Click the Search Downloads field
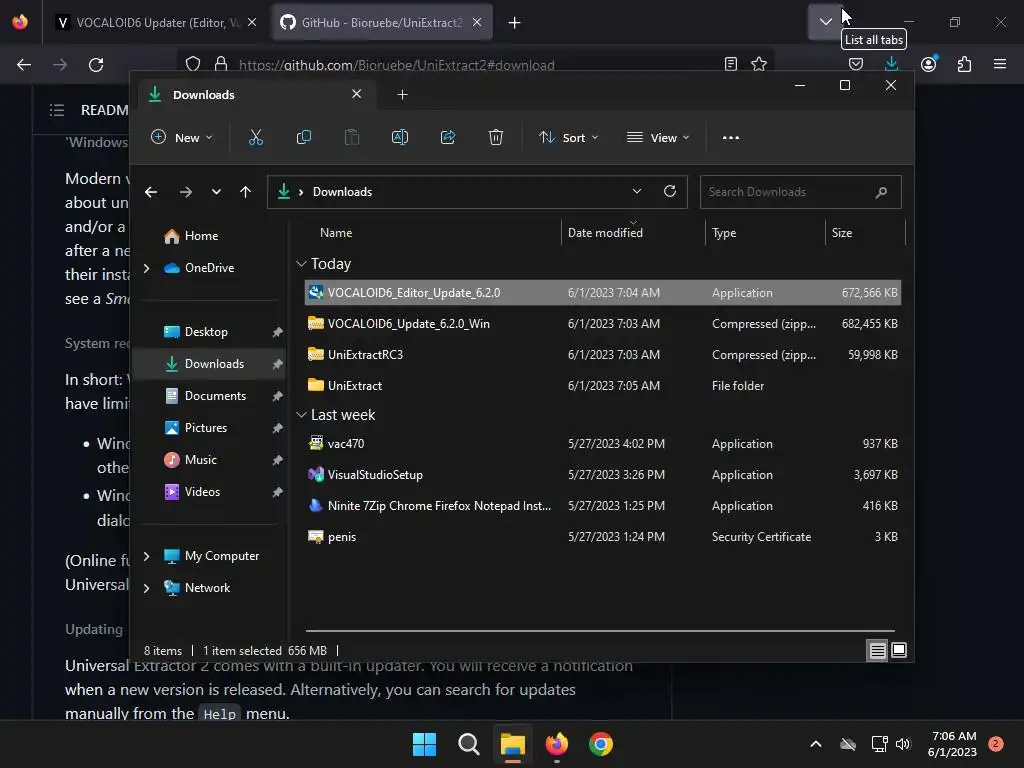Image resolution: width=1024 pixels, height=768 pixels. 800,192
